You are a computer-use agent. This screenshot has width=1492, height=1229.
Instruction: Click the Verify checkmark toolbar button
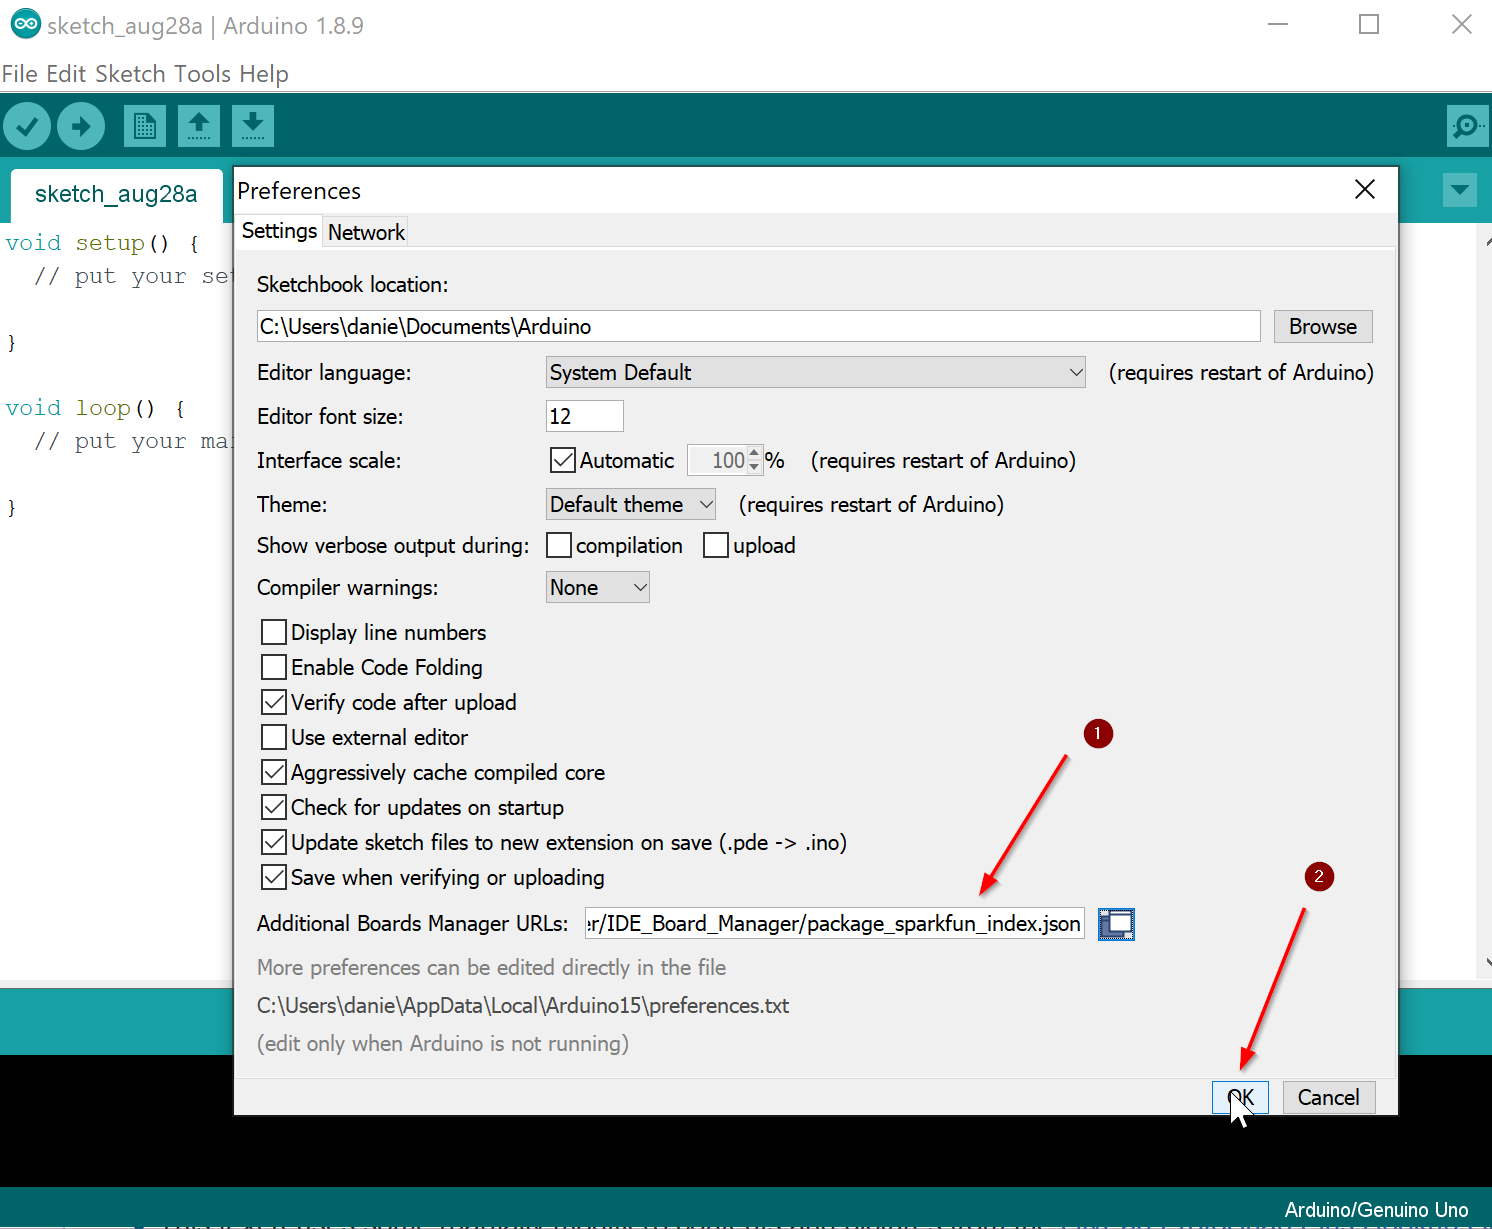click(27, 127)
